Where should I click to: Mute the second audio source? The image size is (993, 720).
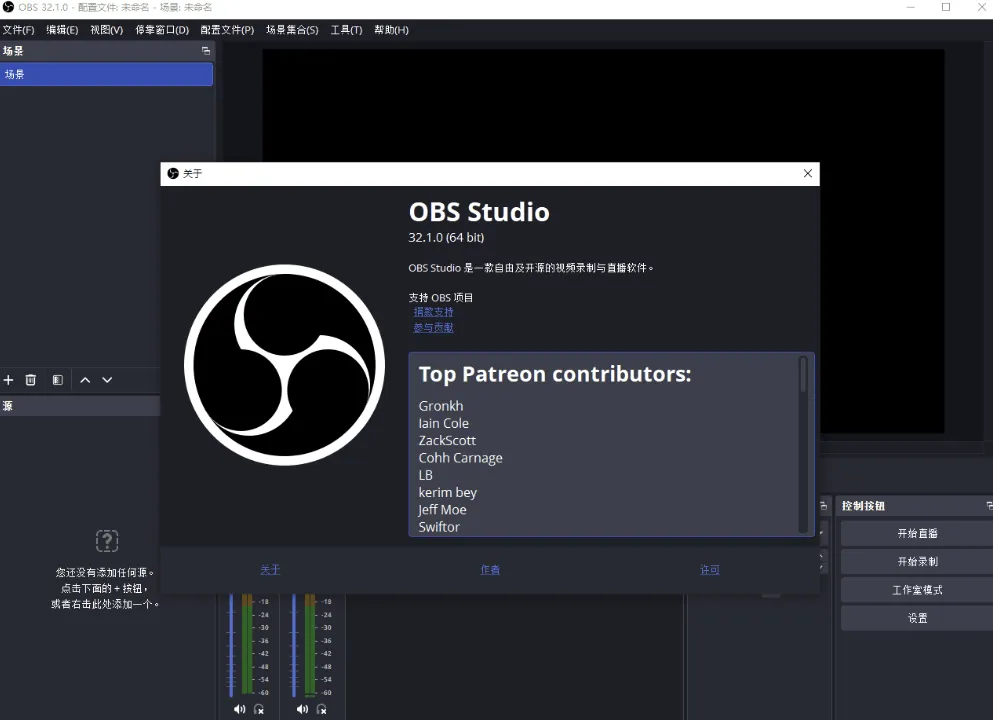(302, 709)
